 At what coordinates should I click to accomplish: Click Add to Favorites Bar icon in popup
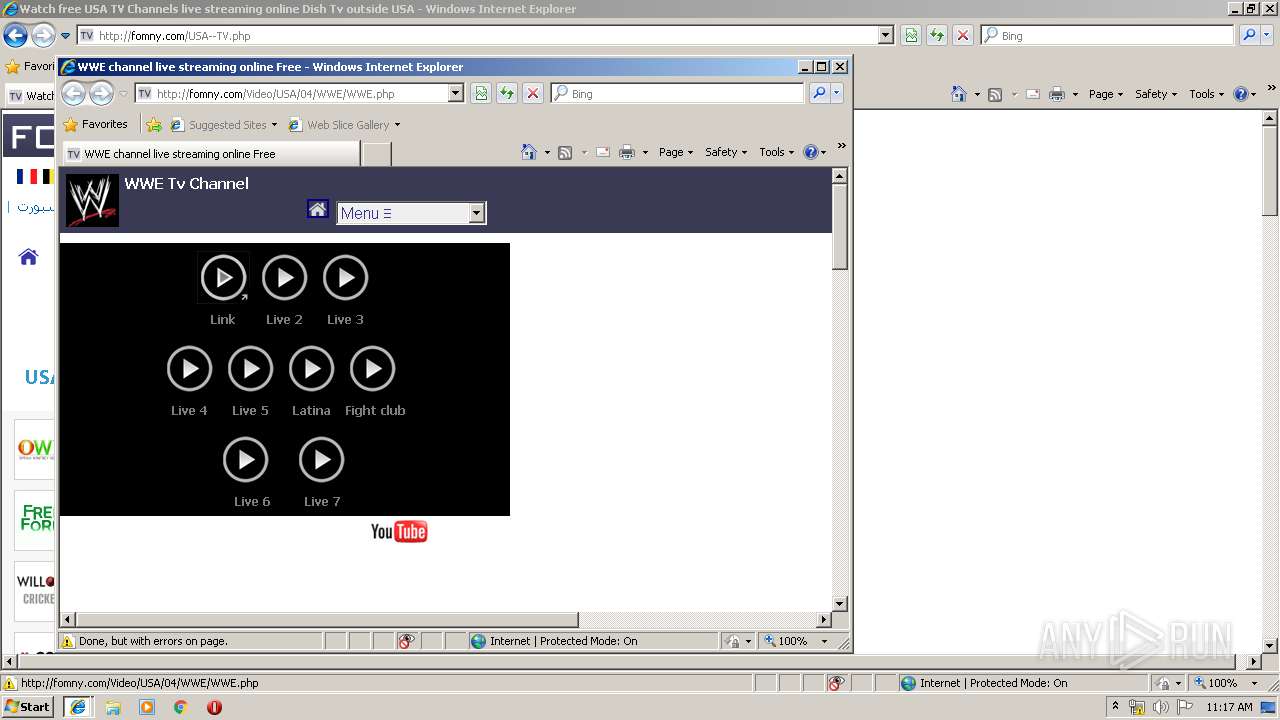(153, 125)
